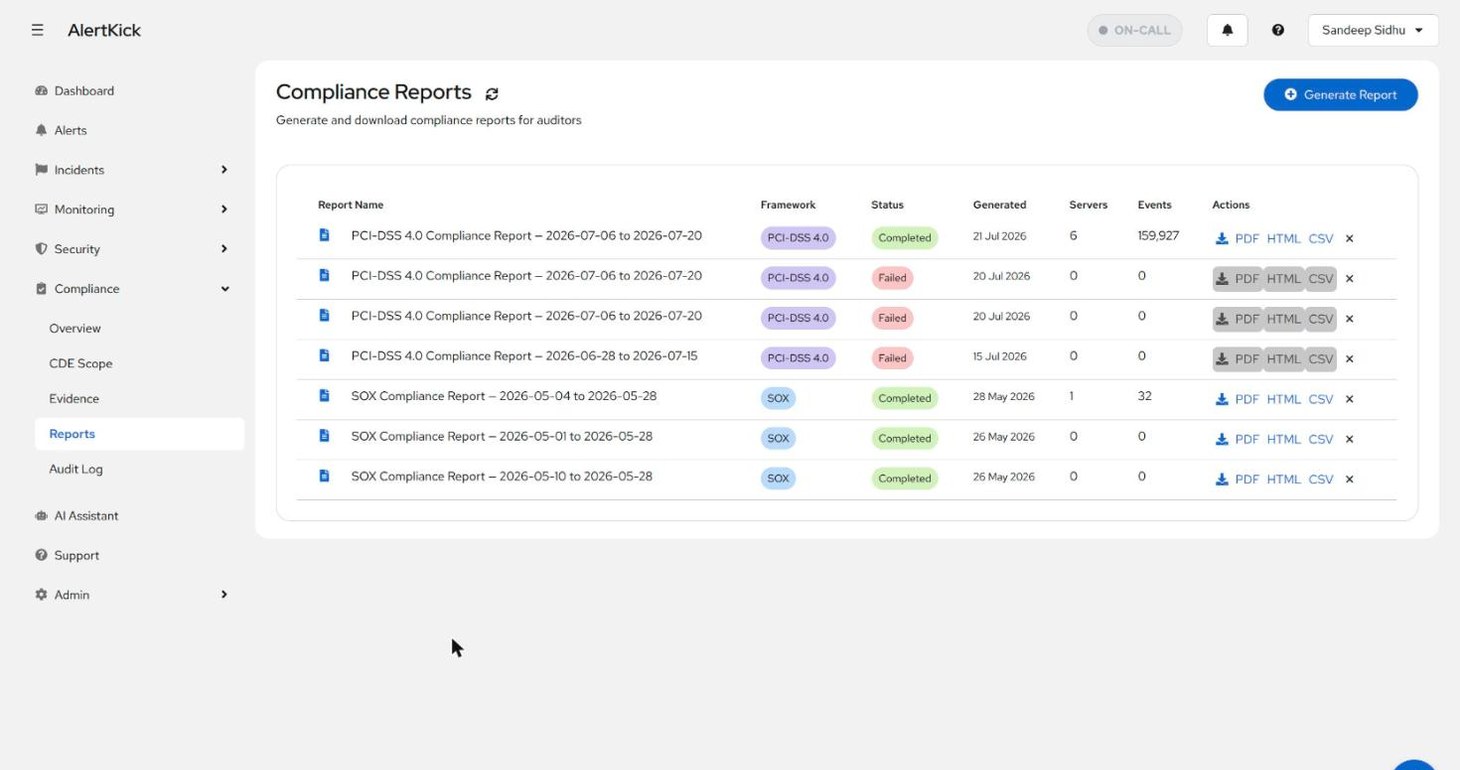
Task: Open the hamburger menu icon
Action: [37, 30]
